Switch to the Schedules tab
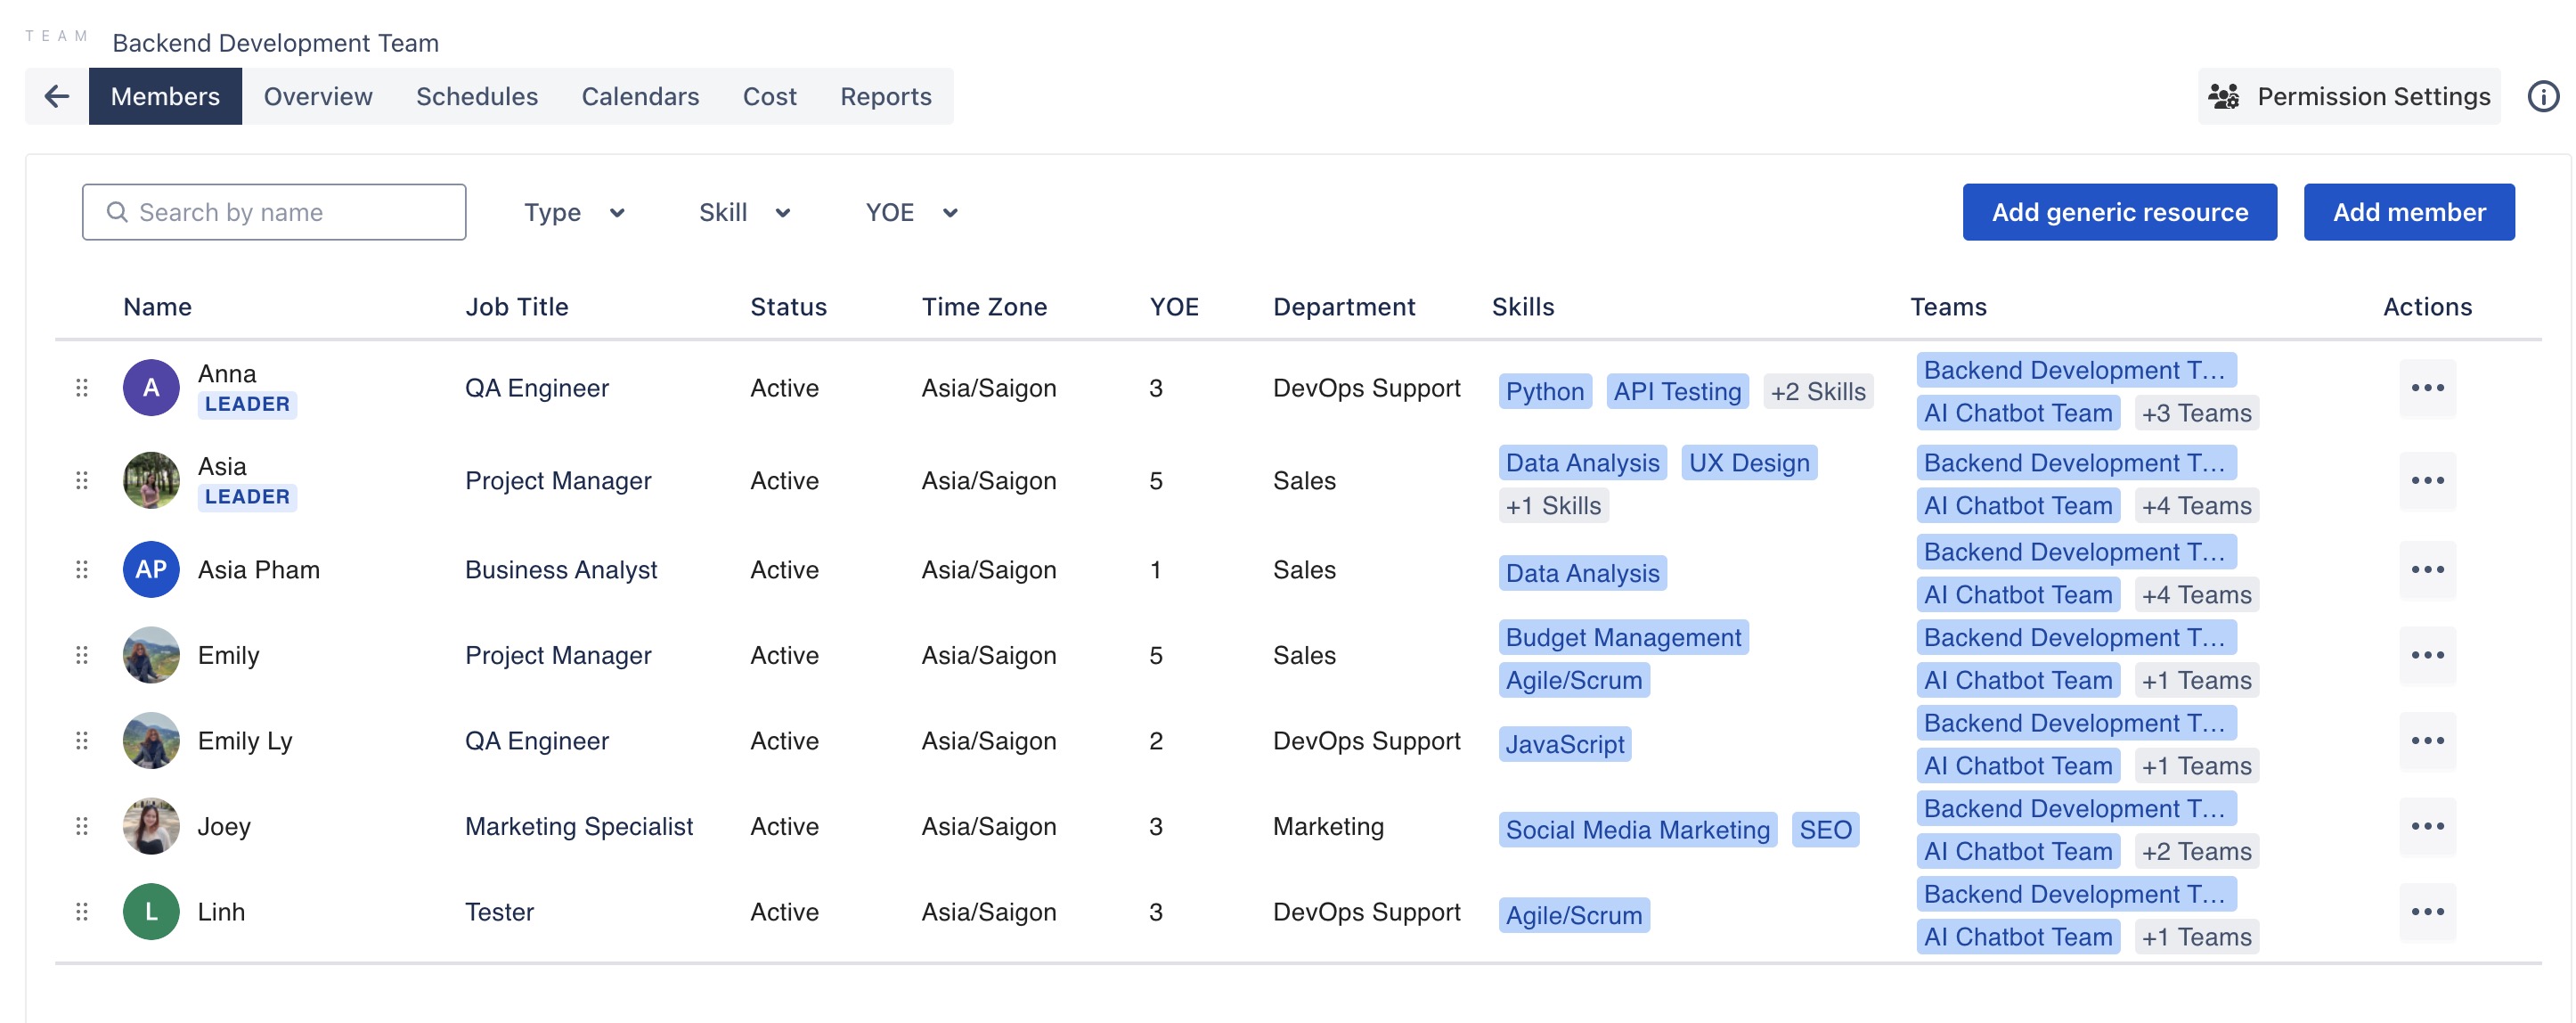The width and height of the screenshot is (2576, 1023). [476, 96]
